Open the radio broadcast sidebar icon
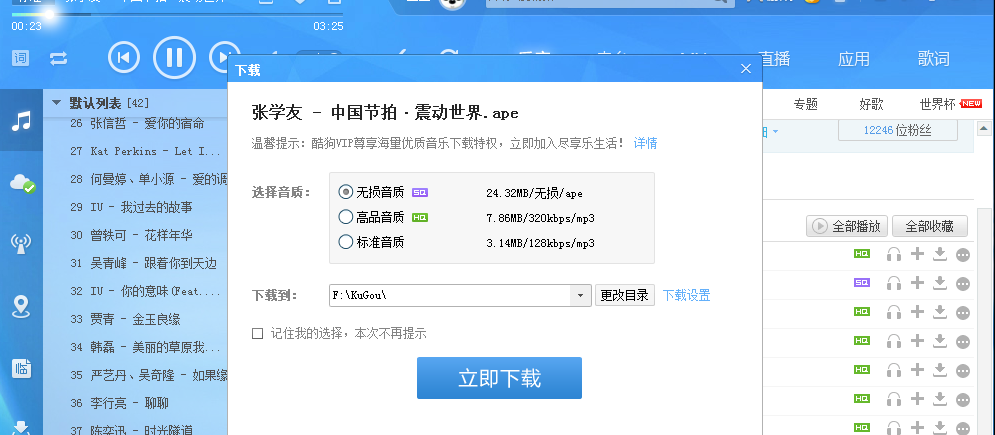Screen dimensions: 995x435 22,244
